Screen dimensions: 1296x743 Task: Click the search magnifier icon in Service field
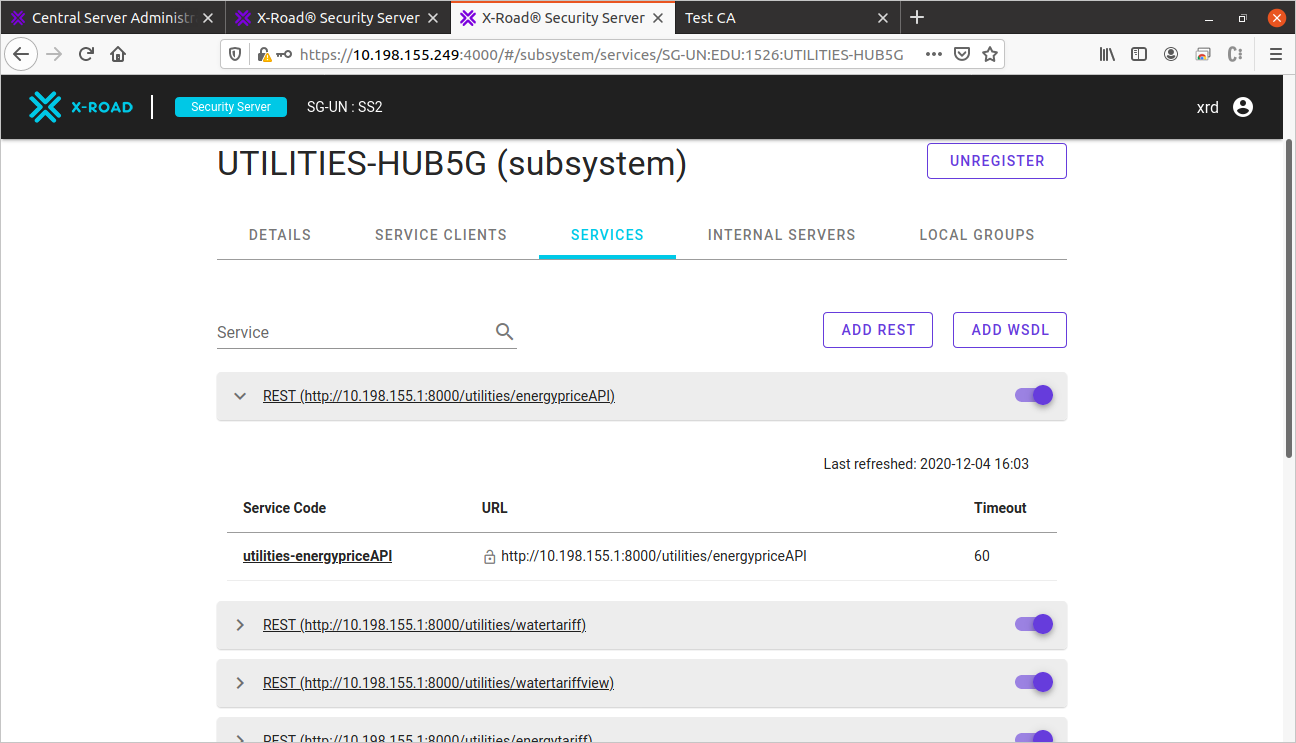(505, 332)
